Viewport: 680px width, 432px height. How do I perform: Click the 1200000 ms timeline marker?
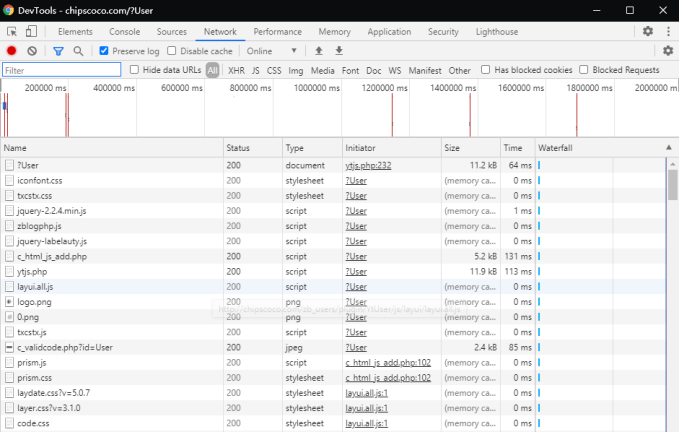point(384,88)
